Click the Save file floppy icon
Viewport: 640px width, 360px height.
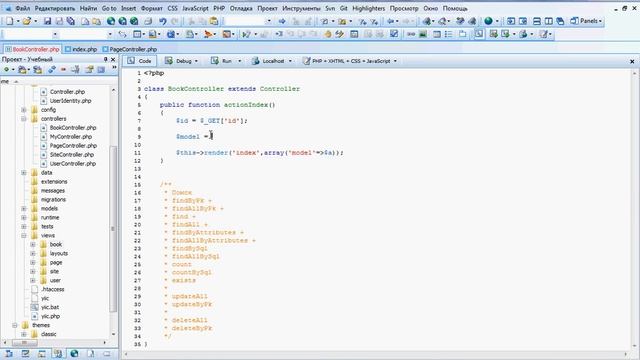[x=47, y=21]
